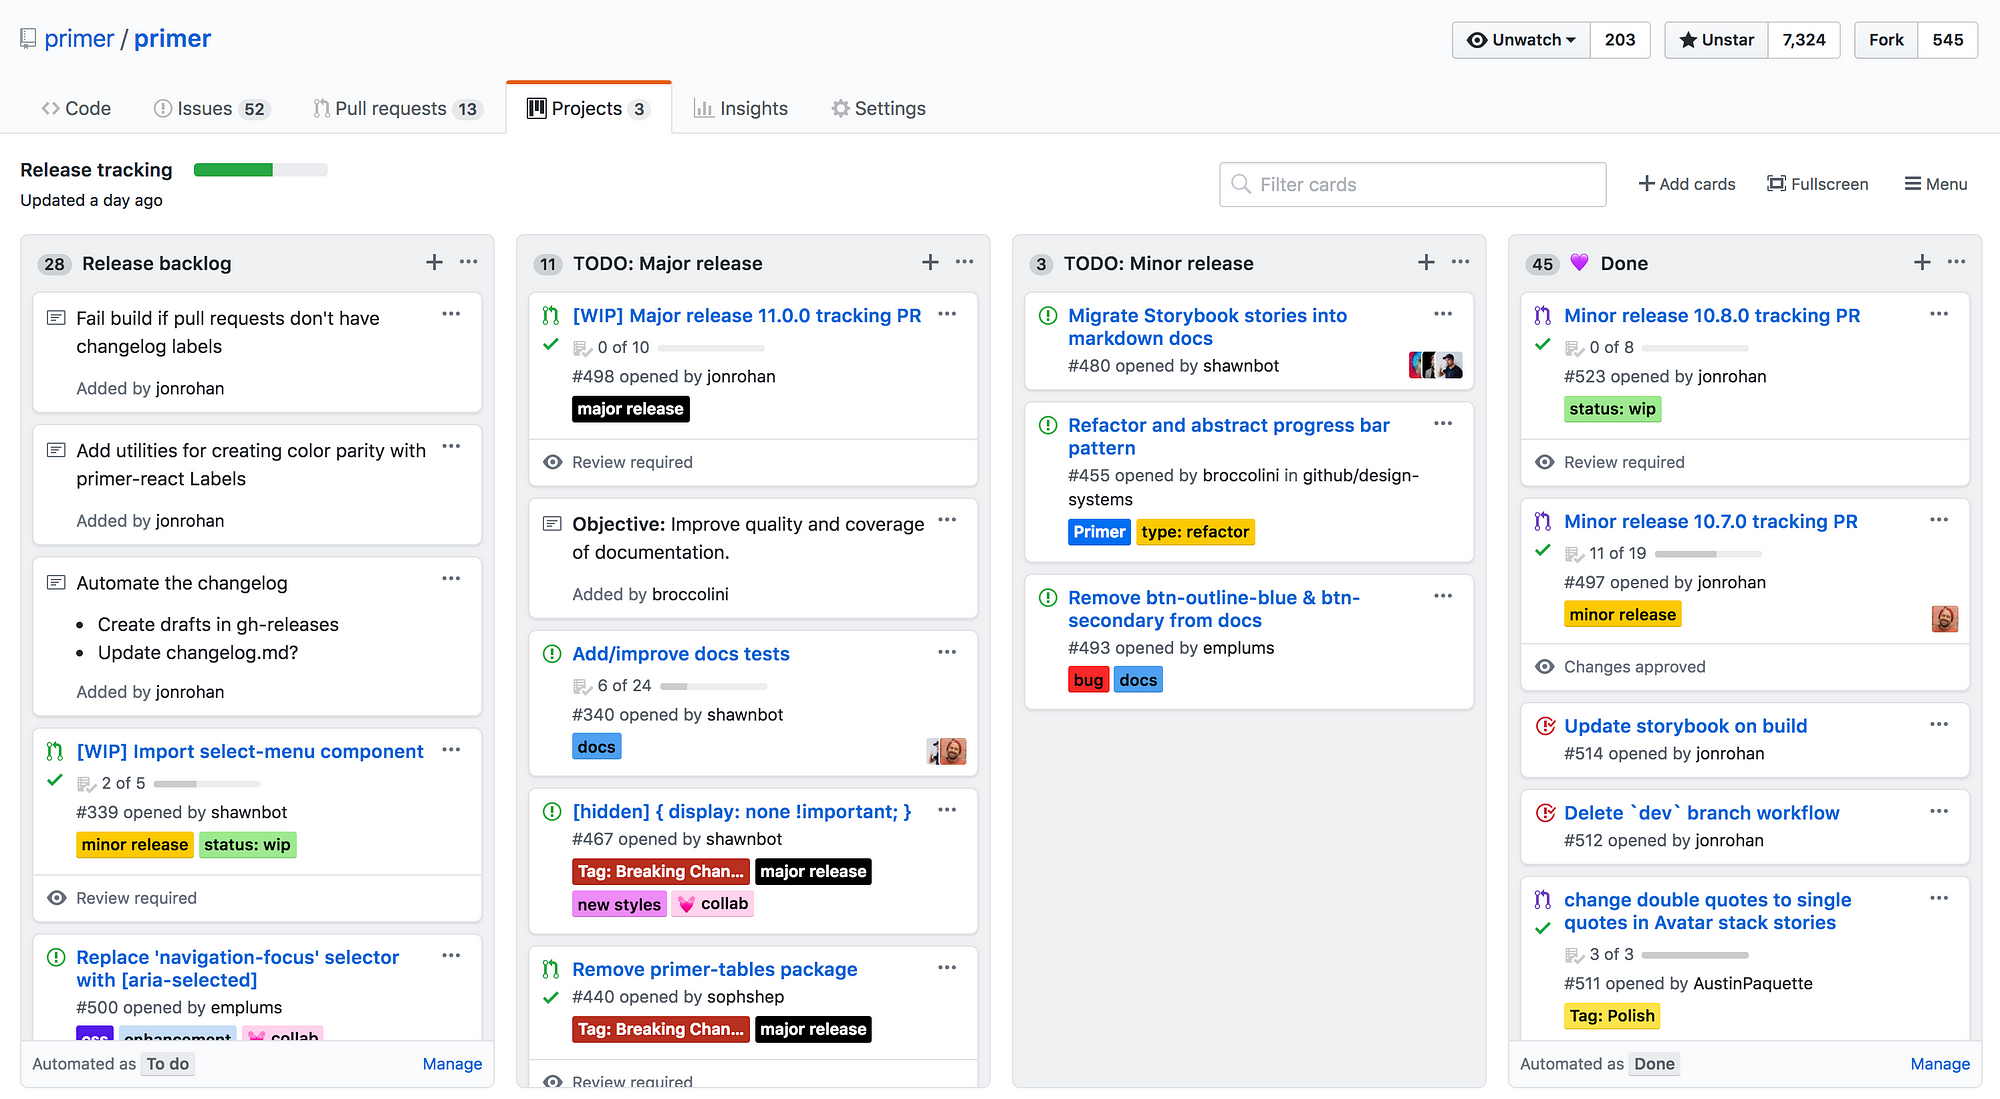This screenshot has height=1099, width=2000.
Task: Expand options for TODO Major release column
Action: coord(965,261)
